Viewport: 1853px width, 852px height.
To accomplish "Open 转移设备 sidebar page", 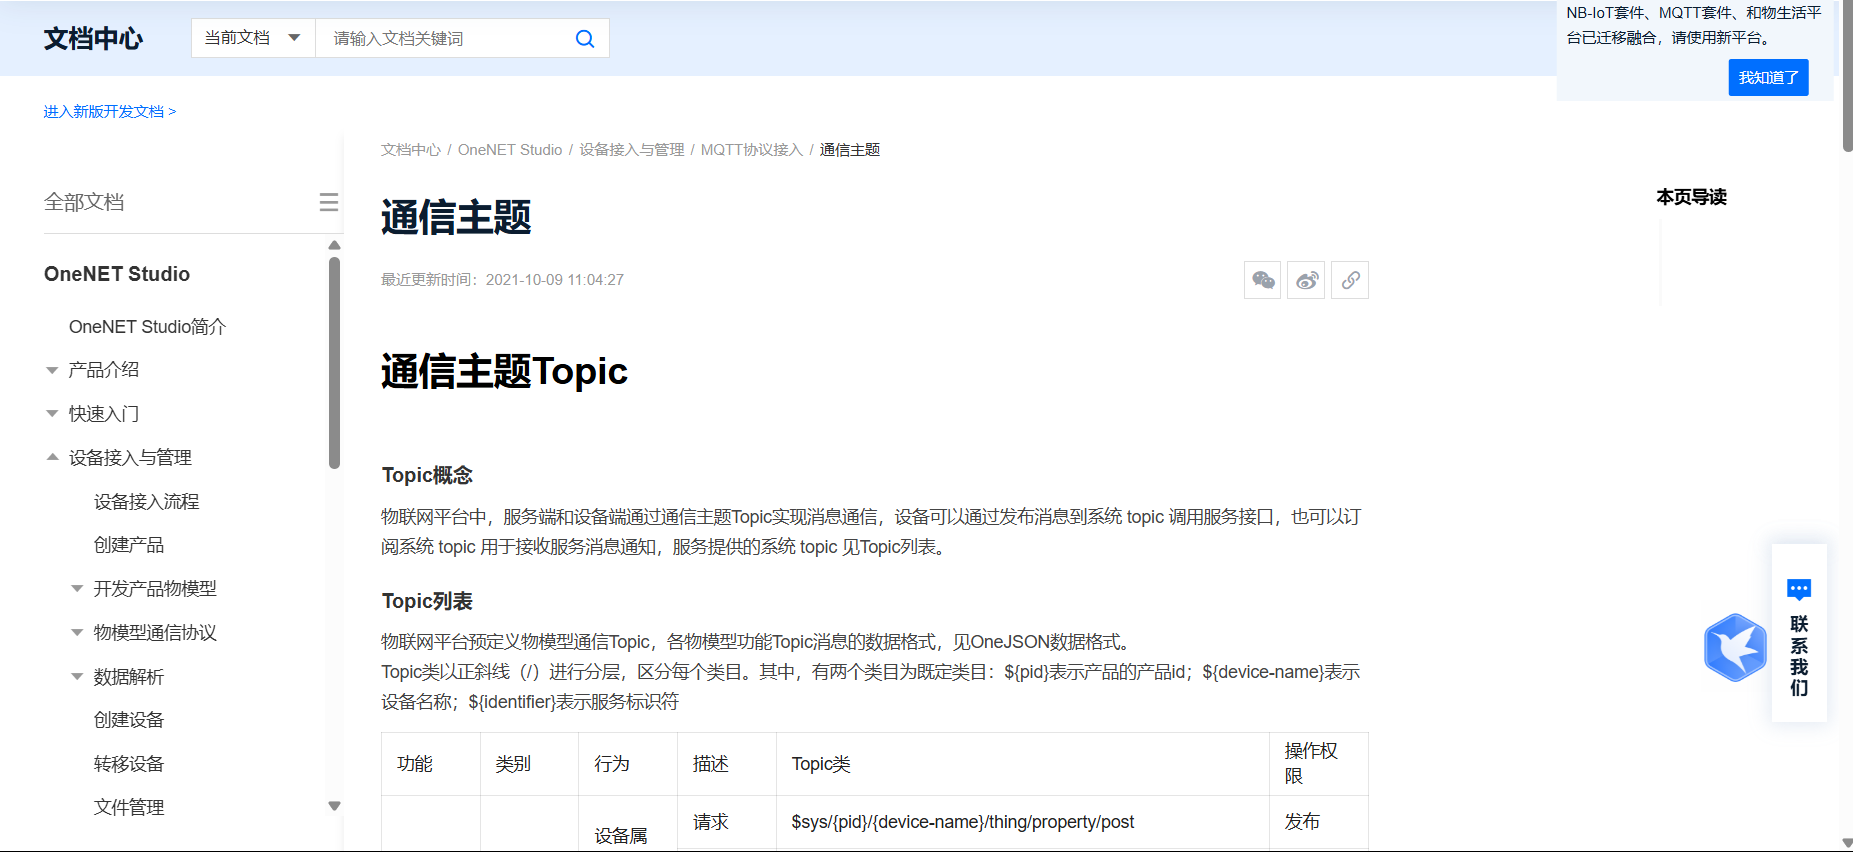I will 129,764.
